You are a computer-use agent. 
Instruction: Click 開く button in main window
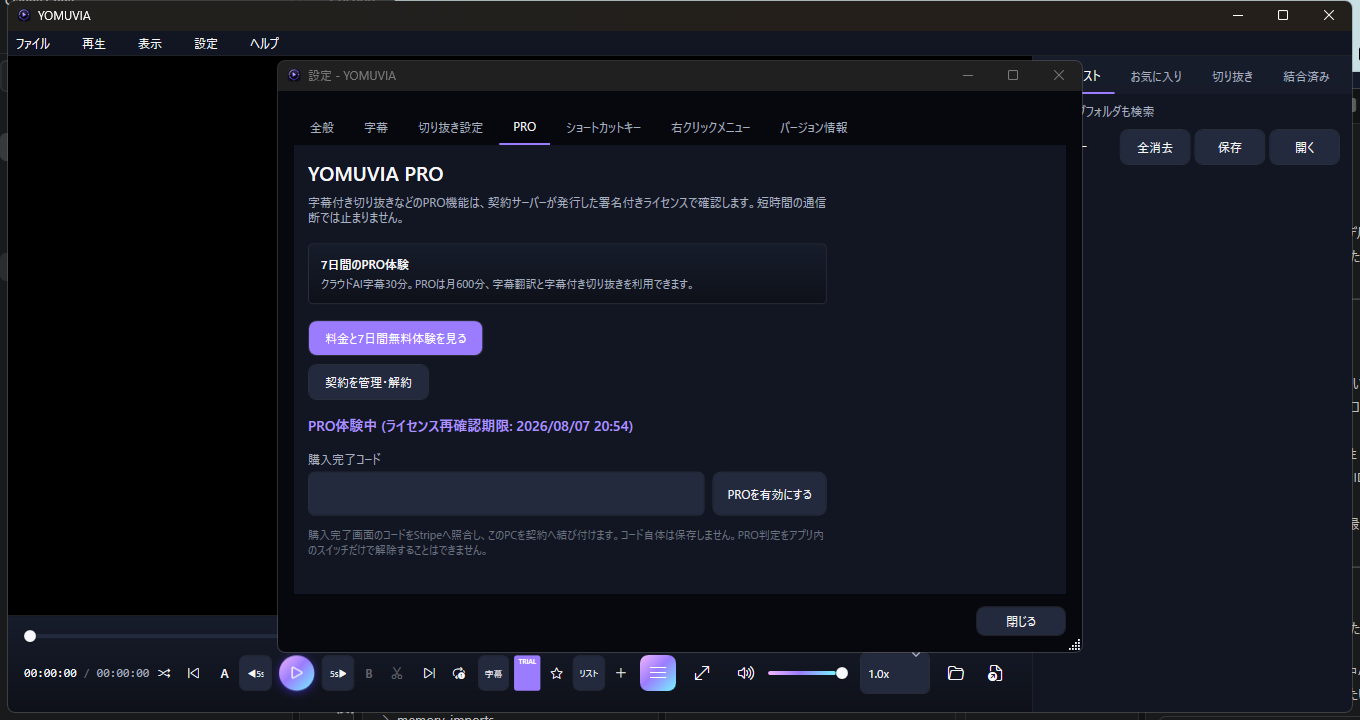(1305, 147)
